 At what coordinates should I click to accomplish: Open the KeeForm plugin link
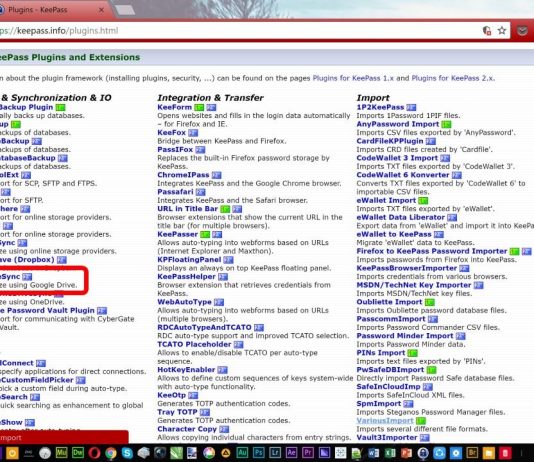point(174,107)
